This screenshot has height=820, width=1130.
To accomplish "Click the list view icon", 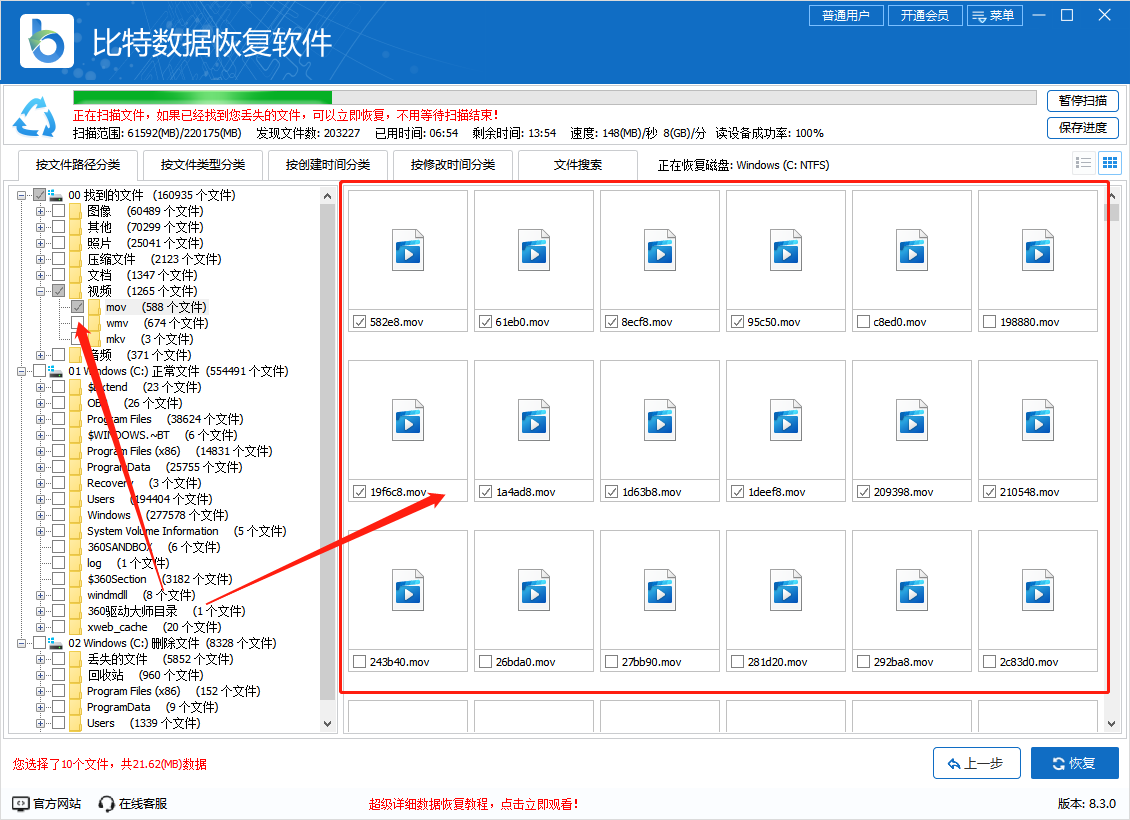I will (x=1083, y=163).
